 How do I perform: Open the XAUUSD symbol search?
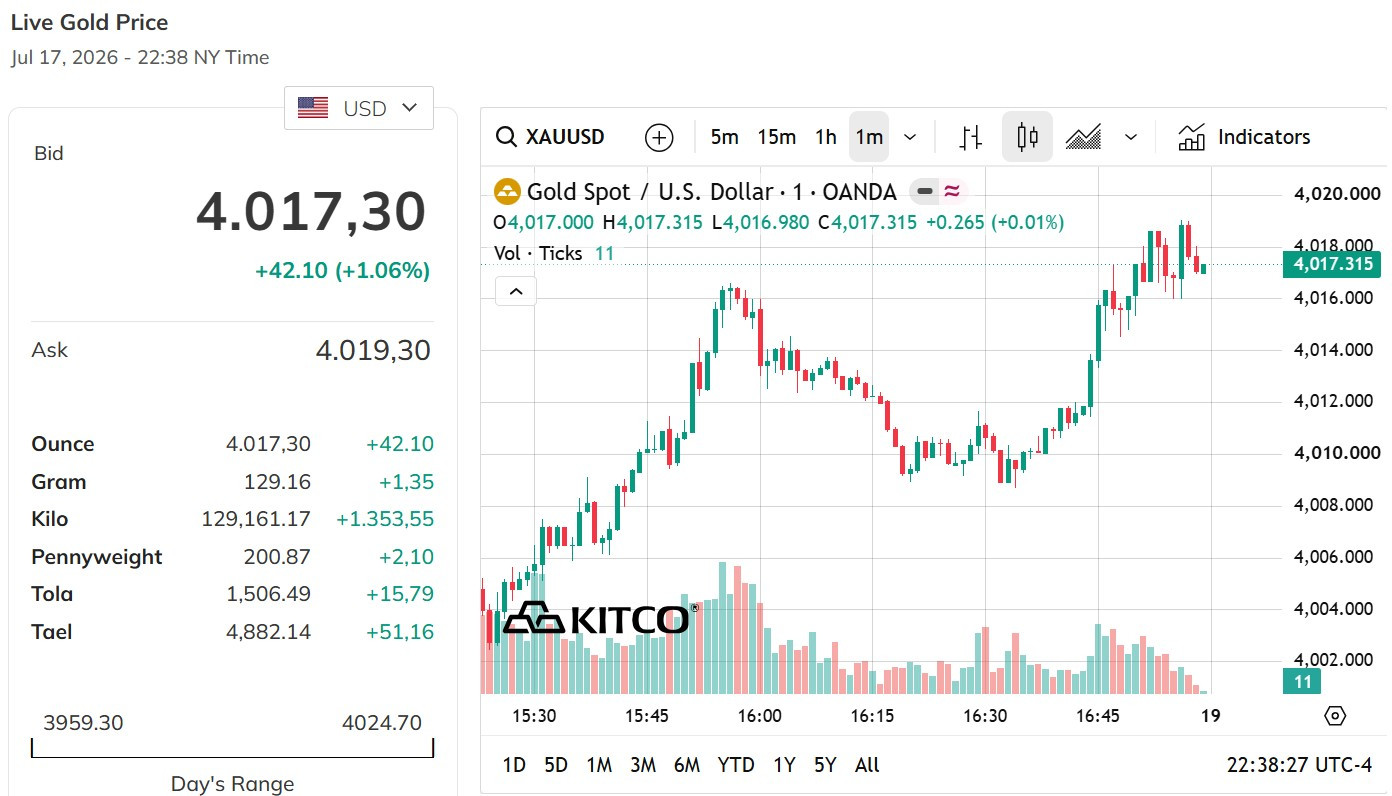coord(551,137)
